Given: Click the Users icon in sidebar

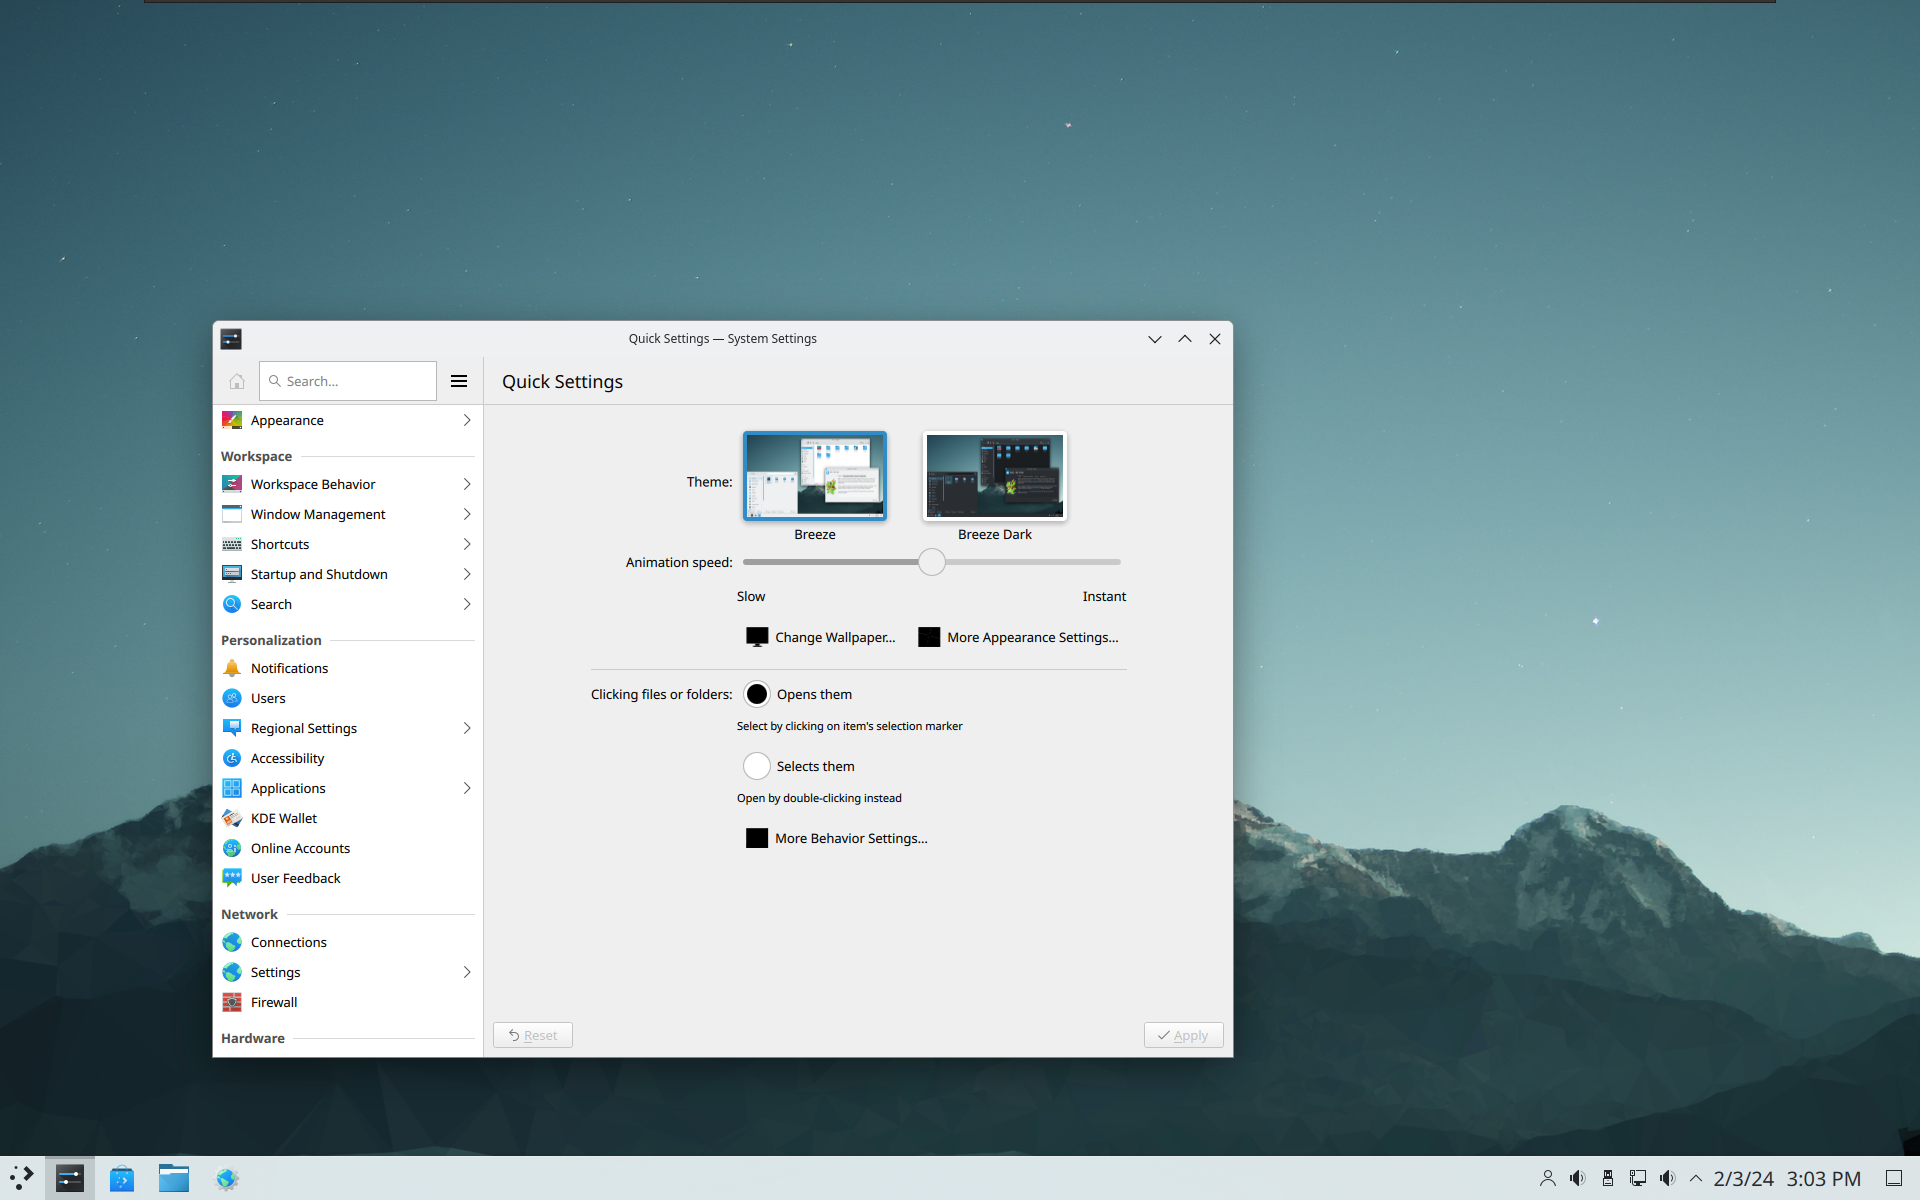Looking at the screenshot, I should tap(232, 698).
